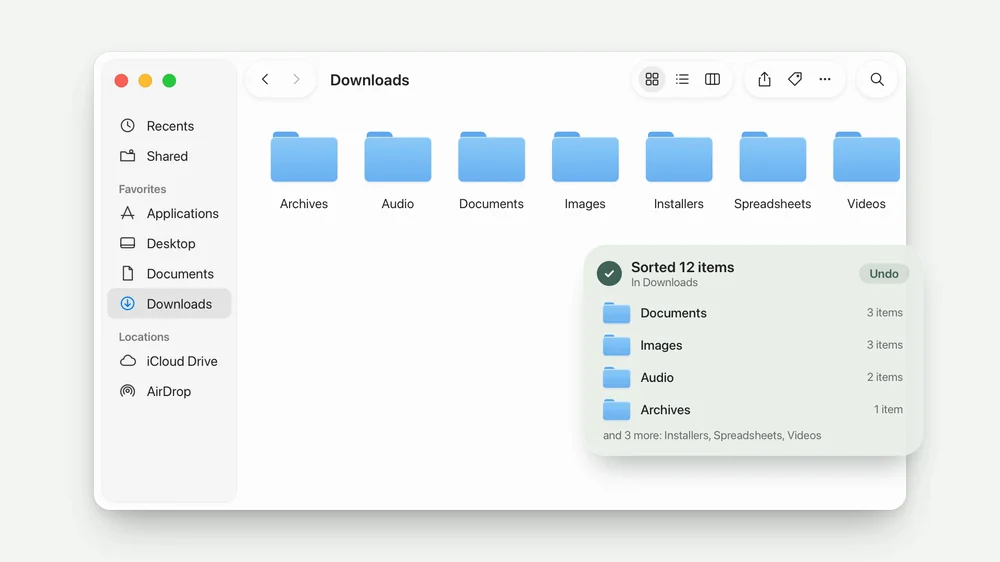Switch to icon grid view

point(652,79)
